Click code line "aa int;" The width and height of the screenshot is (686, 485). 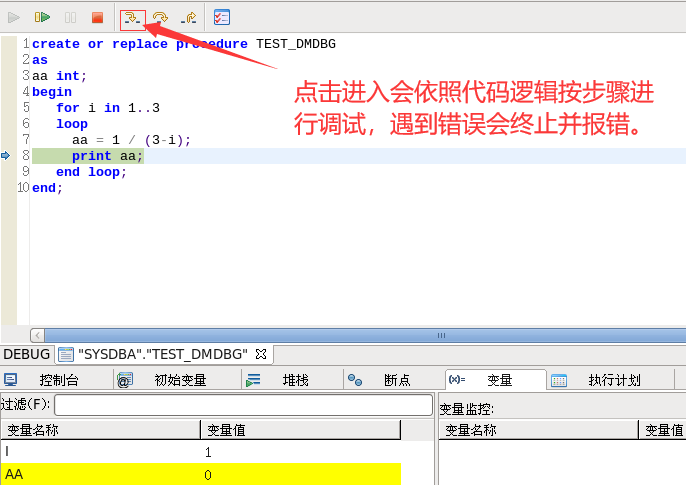coord(60,76)
